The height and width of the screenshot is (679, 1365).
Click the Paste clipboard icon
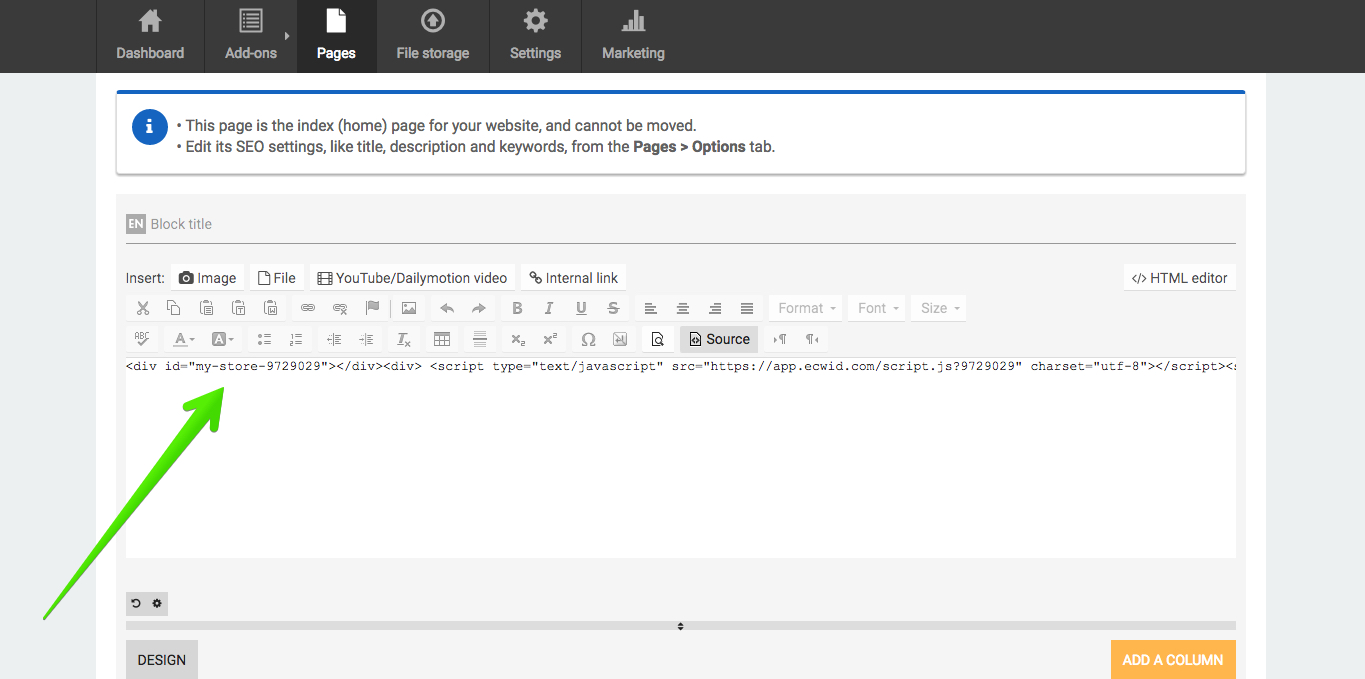[206, 308]
